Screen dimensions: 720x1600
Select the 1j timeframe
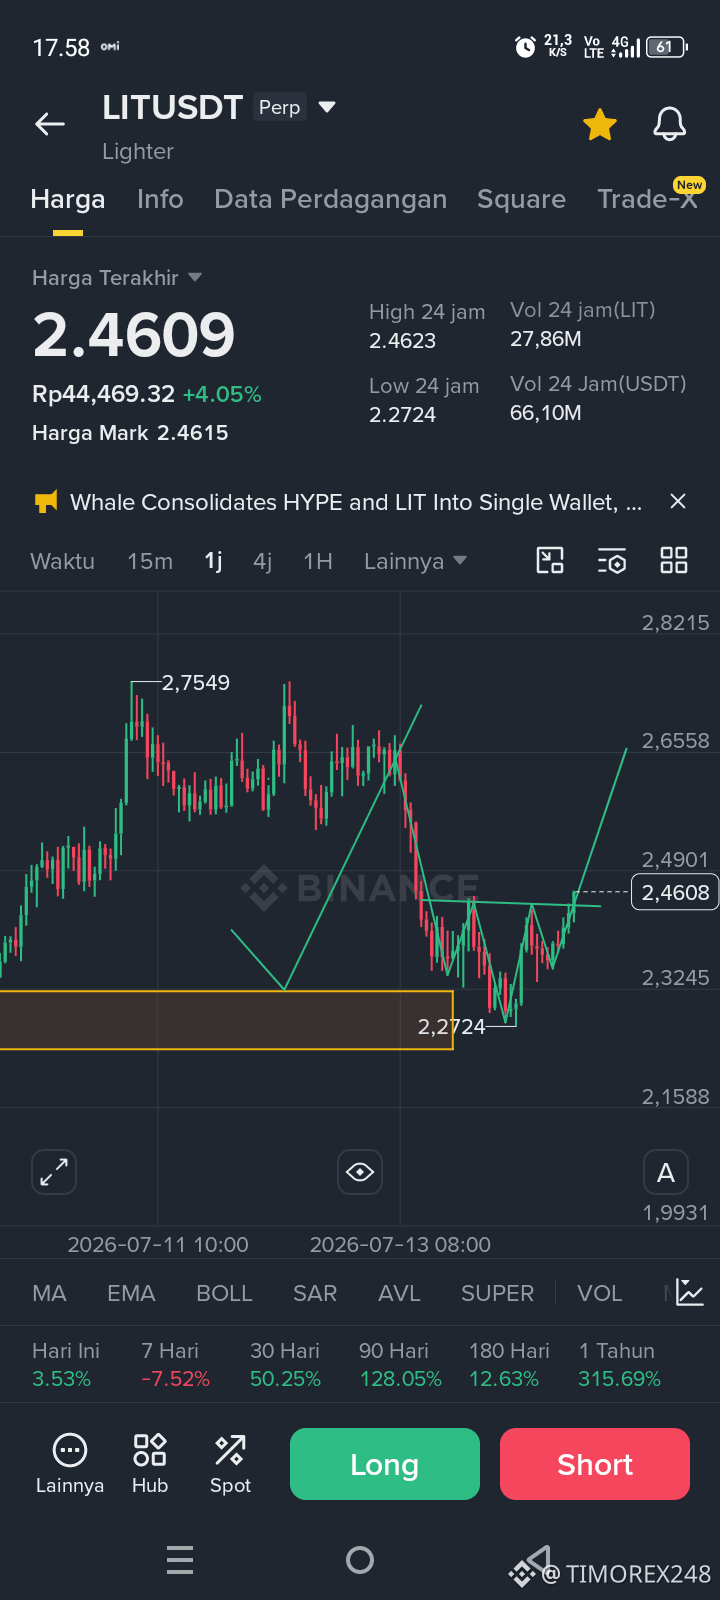click(213, 561)
